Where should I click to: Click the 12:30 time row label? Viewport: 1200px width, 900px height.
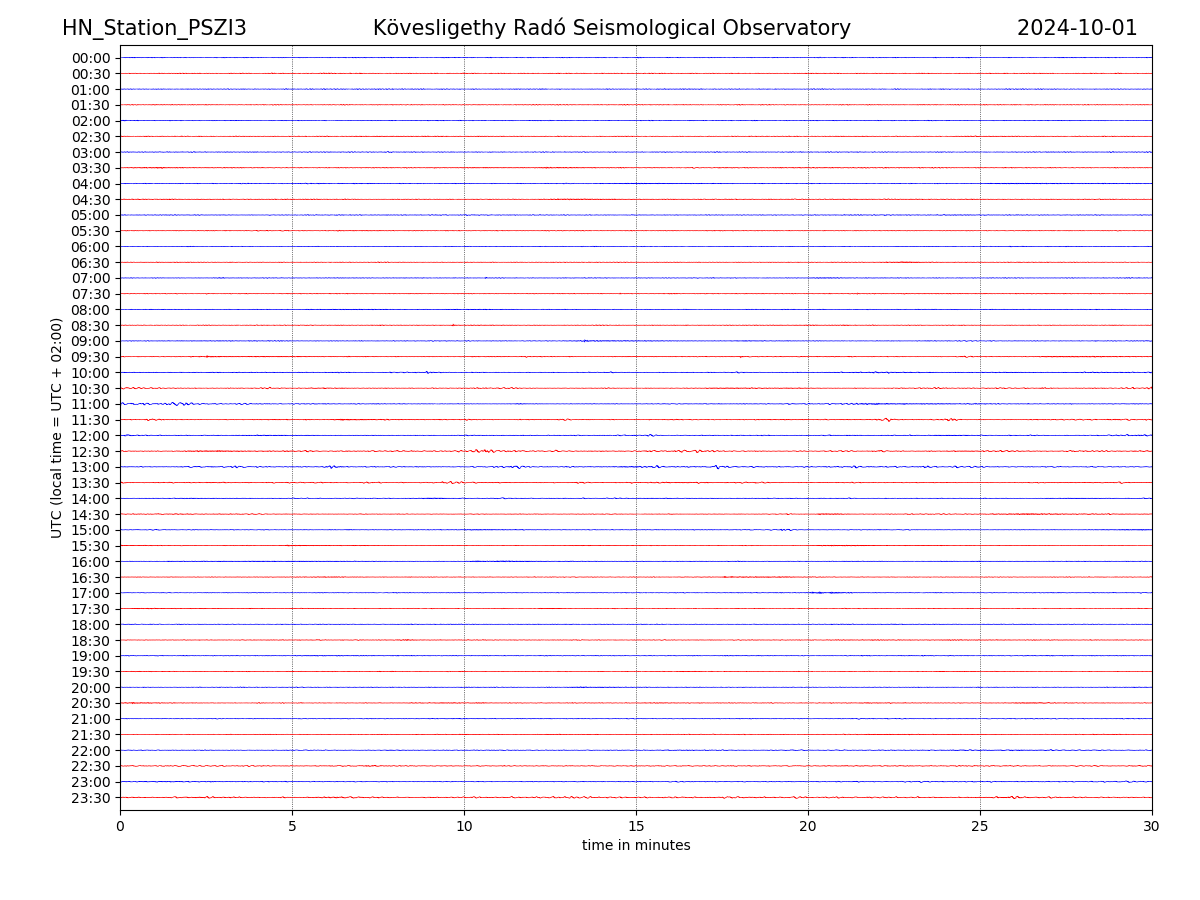(91, 452)
